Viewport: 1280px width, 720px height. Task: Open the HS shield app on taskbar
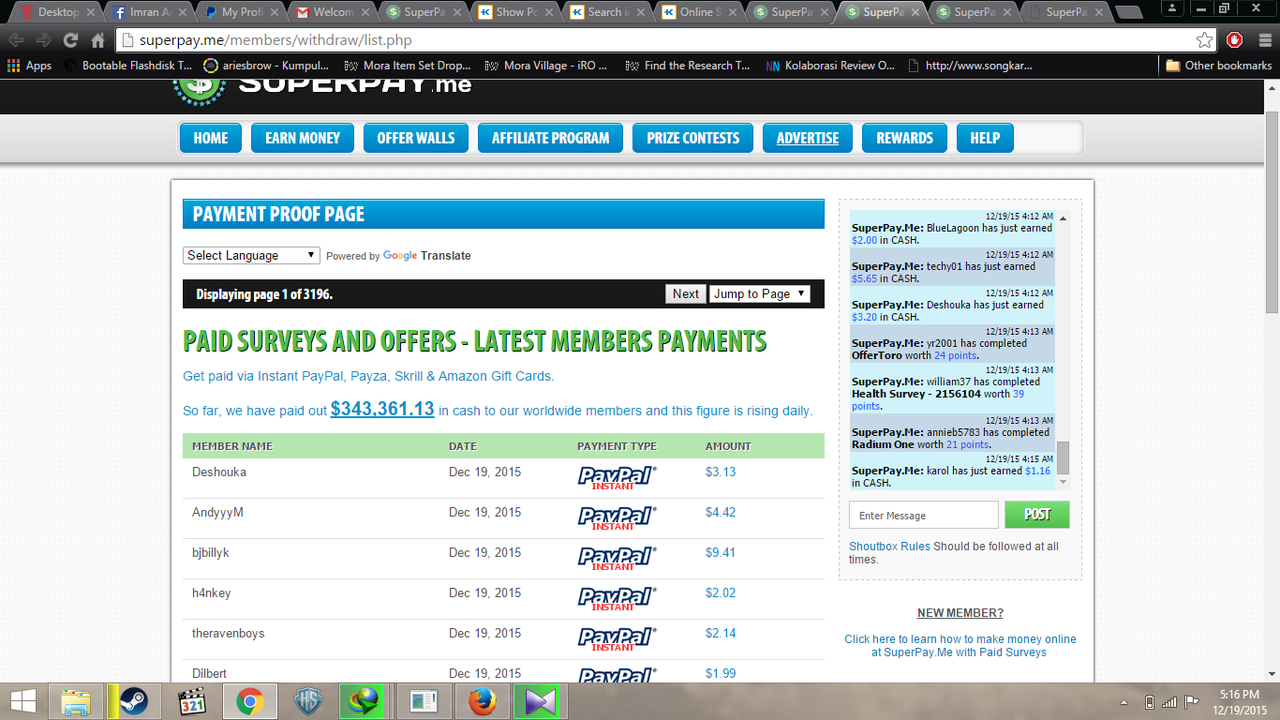click(x=307, y=701)
